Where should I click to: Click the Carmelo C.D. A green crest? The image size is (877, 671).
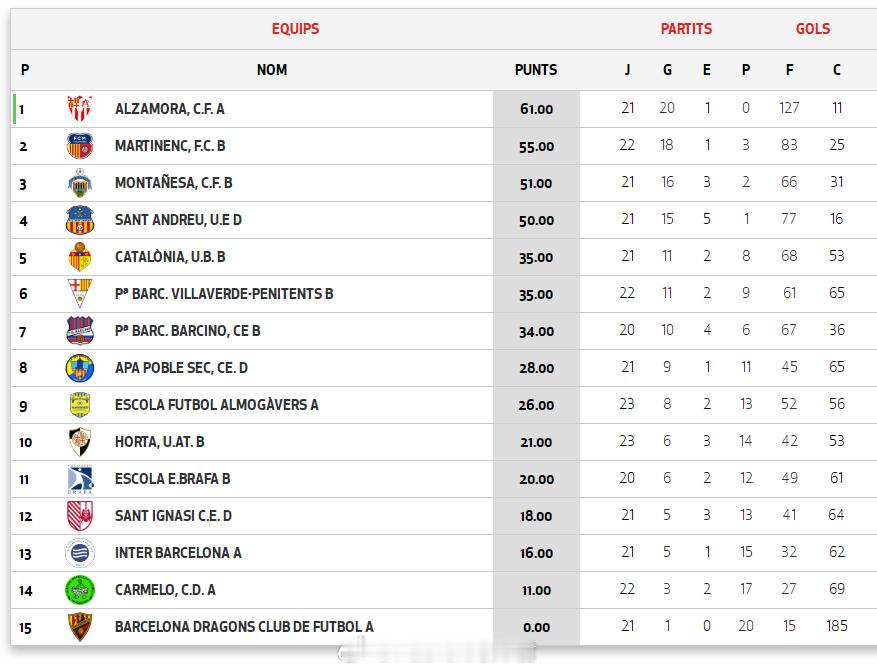pos(79,590)
